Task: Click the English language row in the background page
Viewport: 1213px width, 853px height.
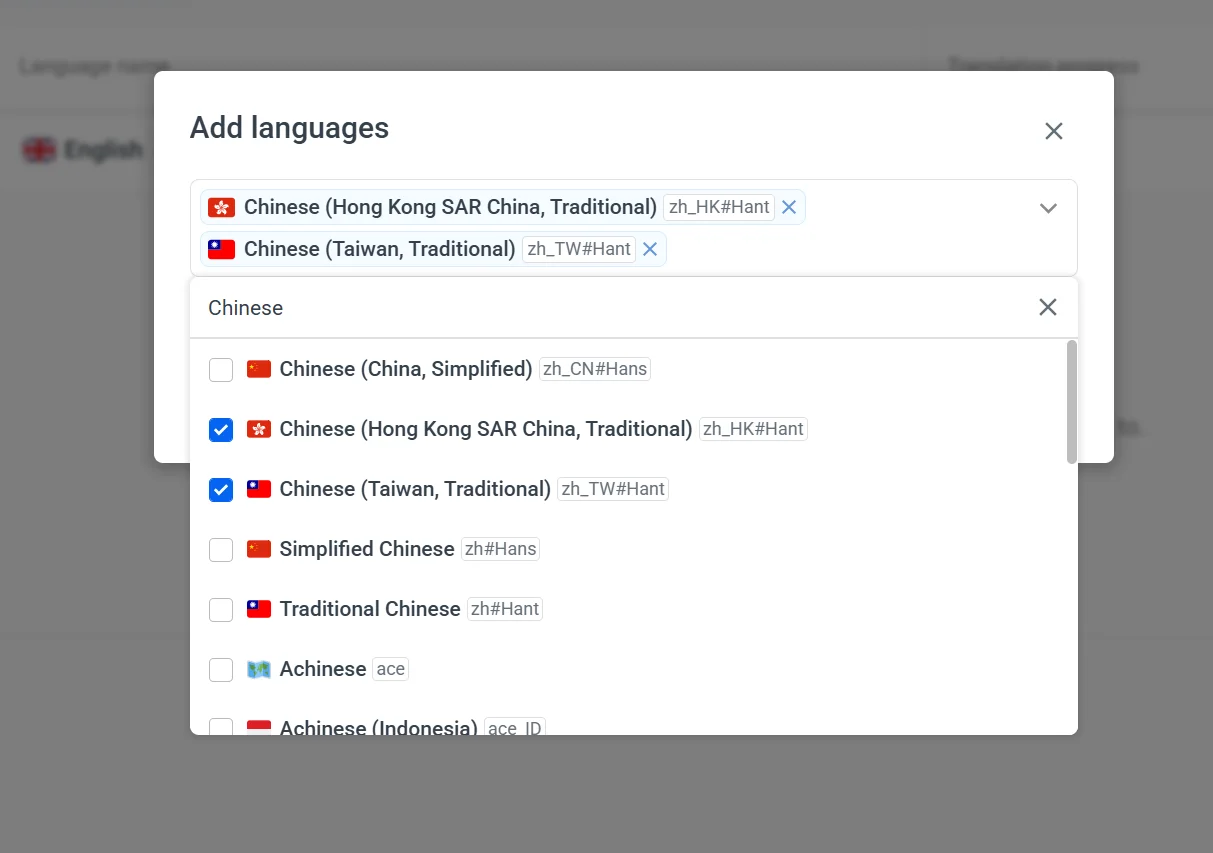Action: (84, 150)
